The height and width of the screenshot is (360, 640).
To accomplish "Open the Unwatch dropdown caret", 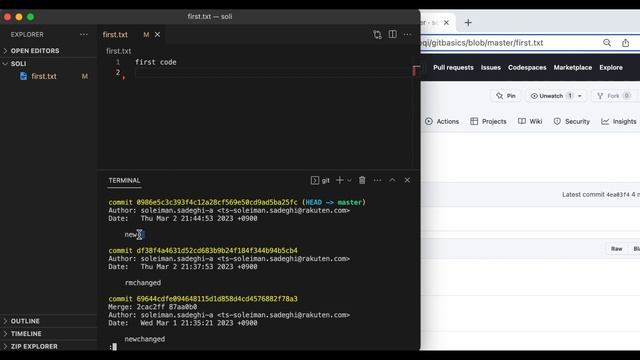I will 580,96.
